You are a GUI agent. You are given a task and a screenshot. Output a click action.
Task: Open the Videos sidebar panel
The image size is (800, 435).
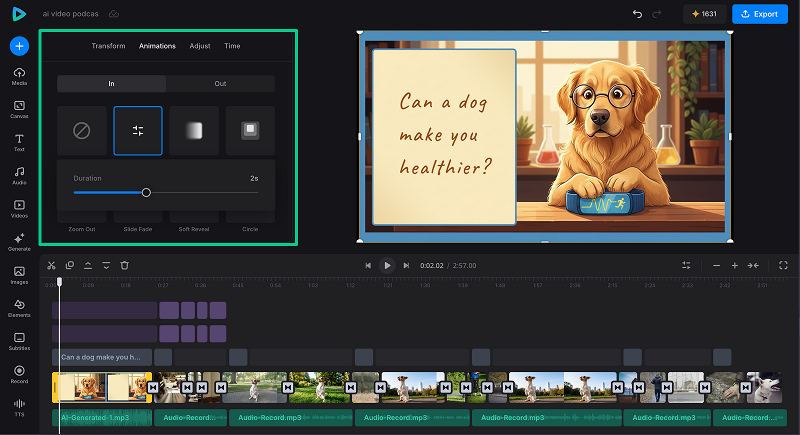click(19, 209)
